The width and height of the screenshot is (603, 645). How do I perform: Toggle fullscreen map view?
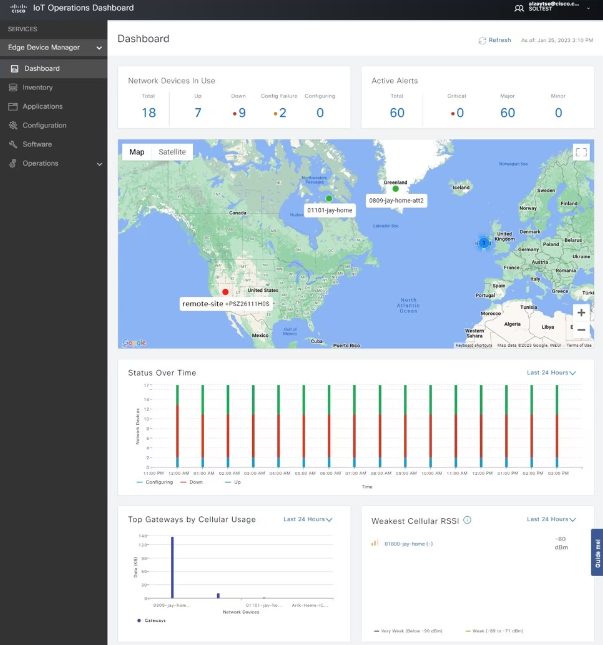point(581,153)
